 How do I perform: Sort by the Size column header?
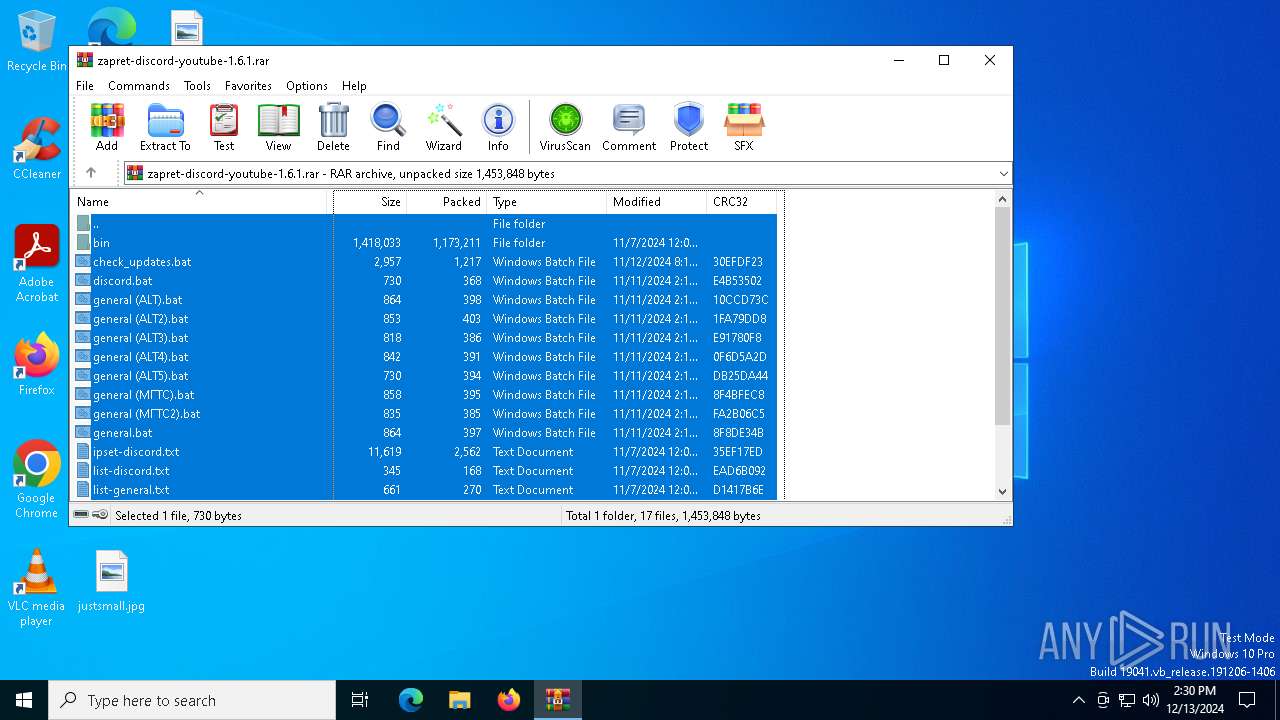pyautogui.click(x=370, y=202)
